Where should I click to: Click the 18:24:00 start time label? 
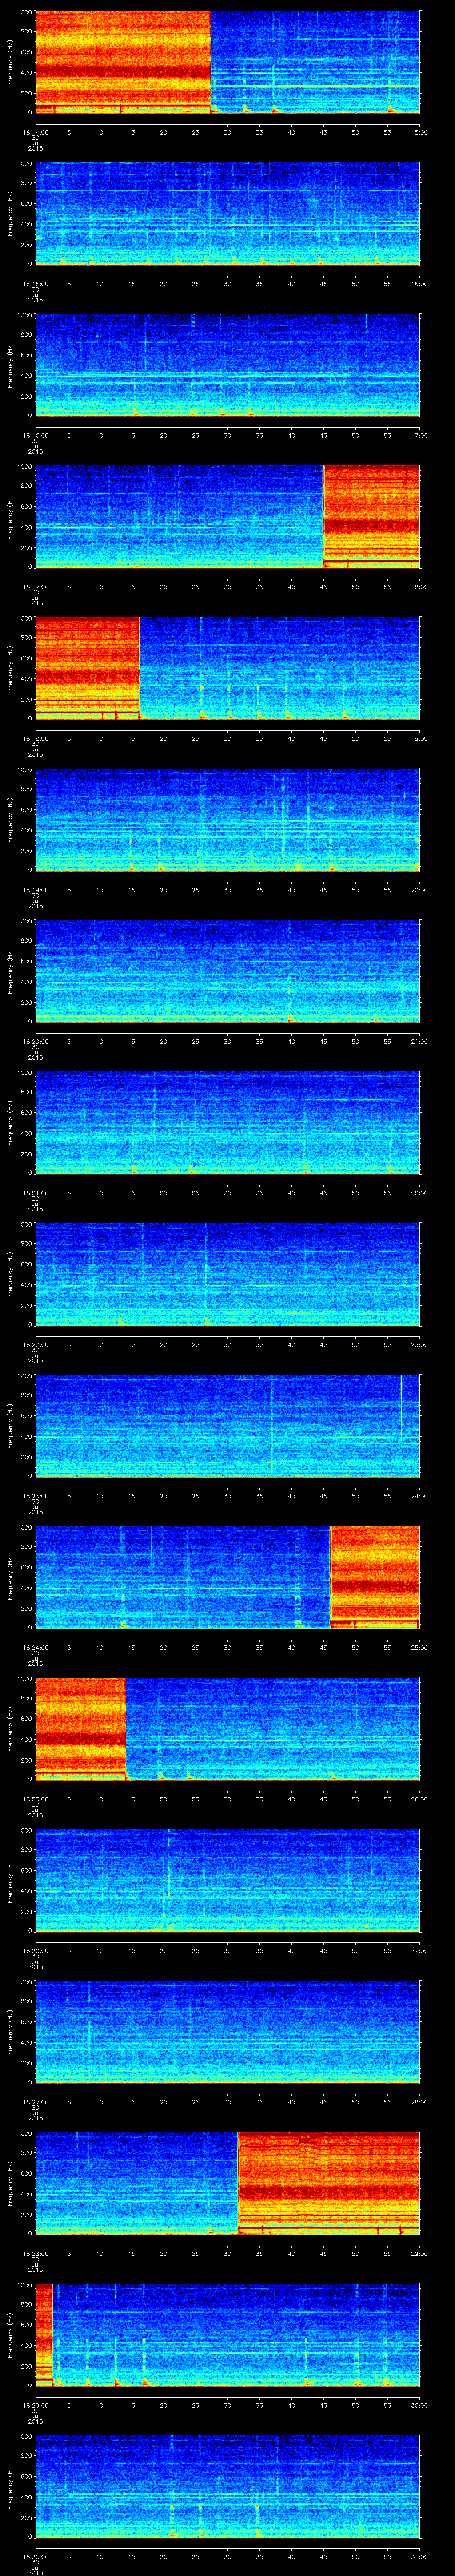click(35, 1648)
